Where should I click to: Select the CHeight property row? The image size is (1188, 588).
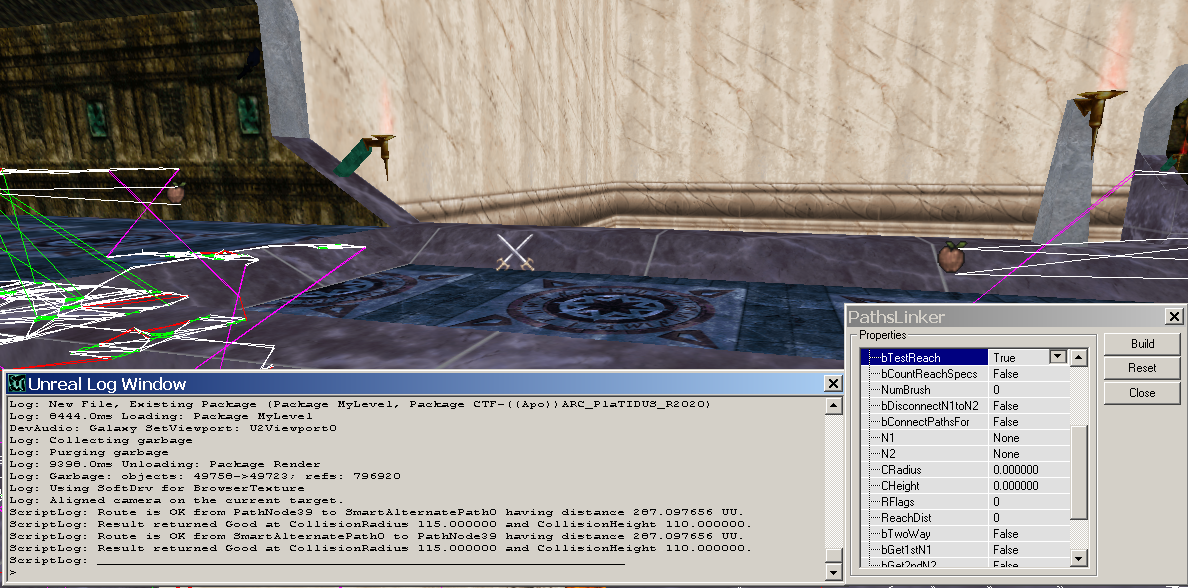click(964, 485)
